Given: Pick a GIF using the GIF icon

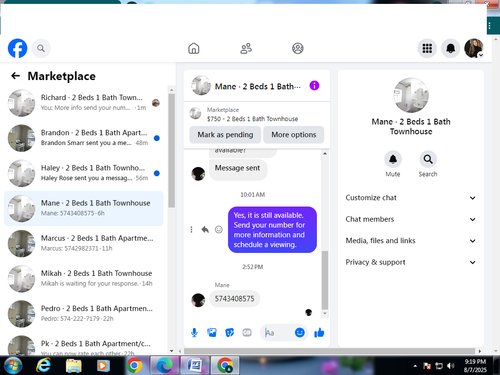Looking at the screenshot, I should 247,332.
